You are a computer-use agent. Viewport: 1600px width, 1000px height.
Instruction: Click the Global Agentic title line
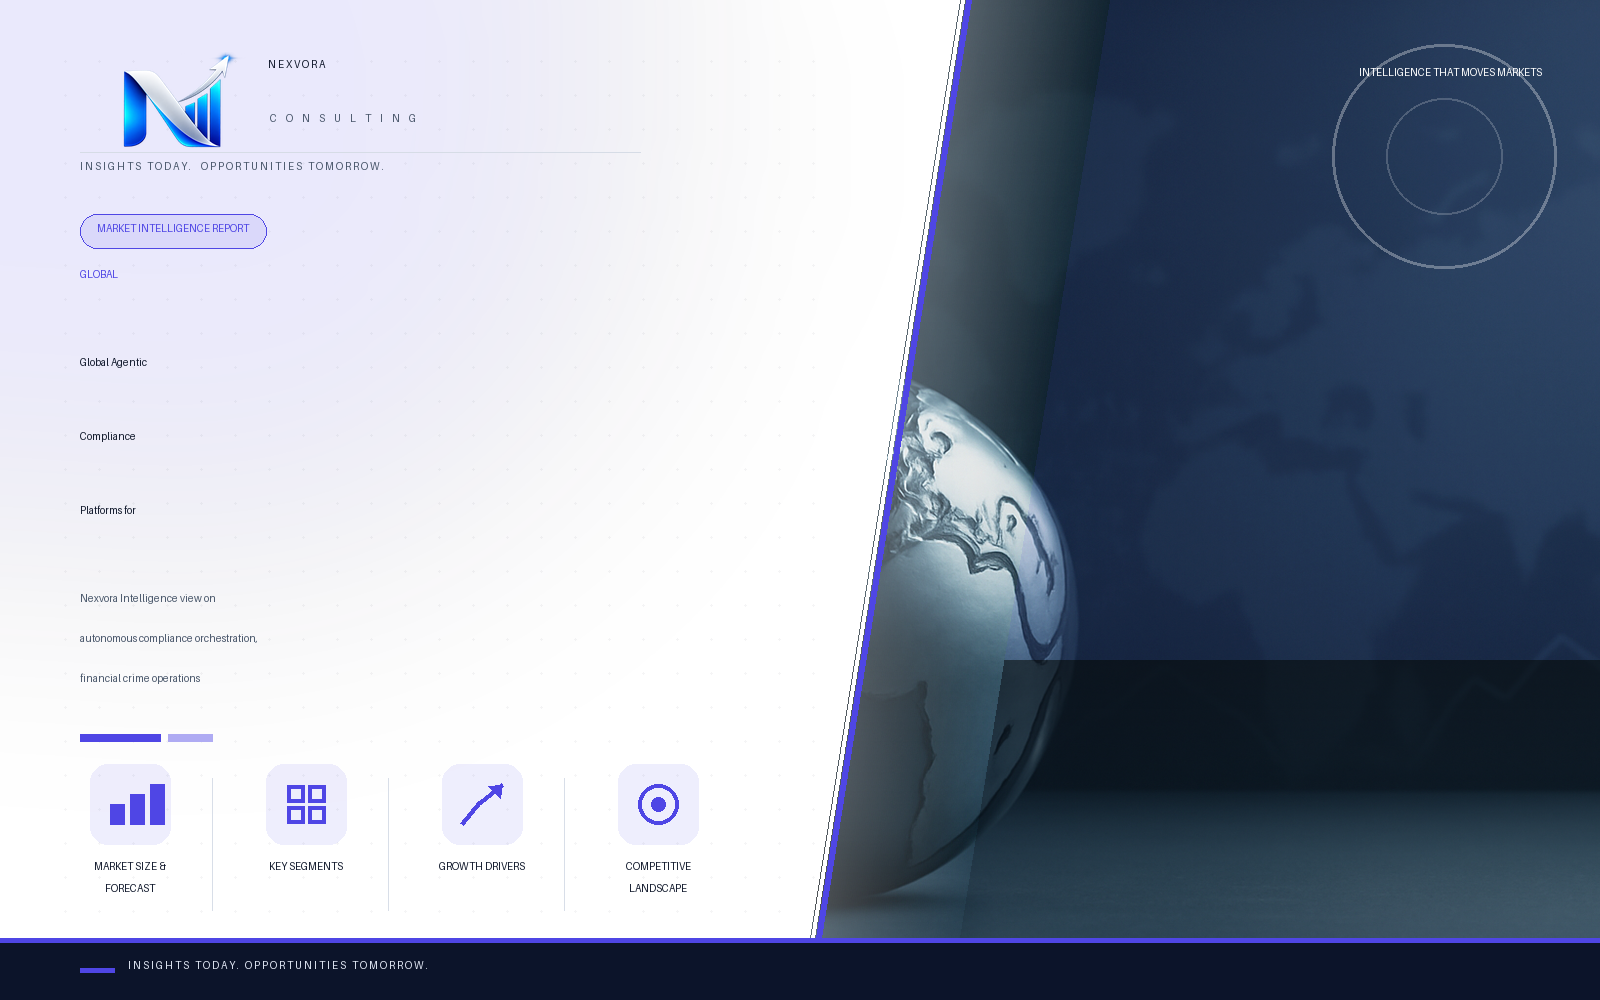113,362
